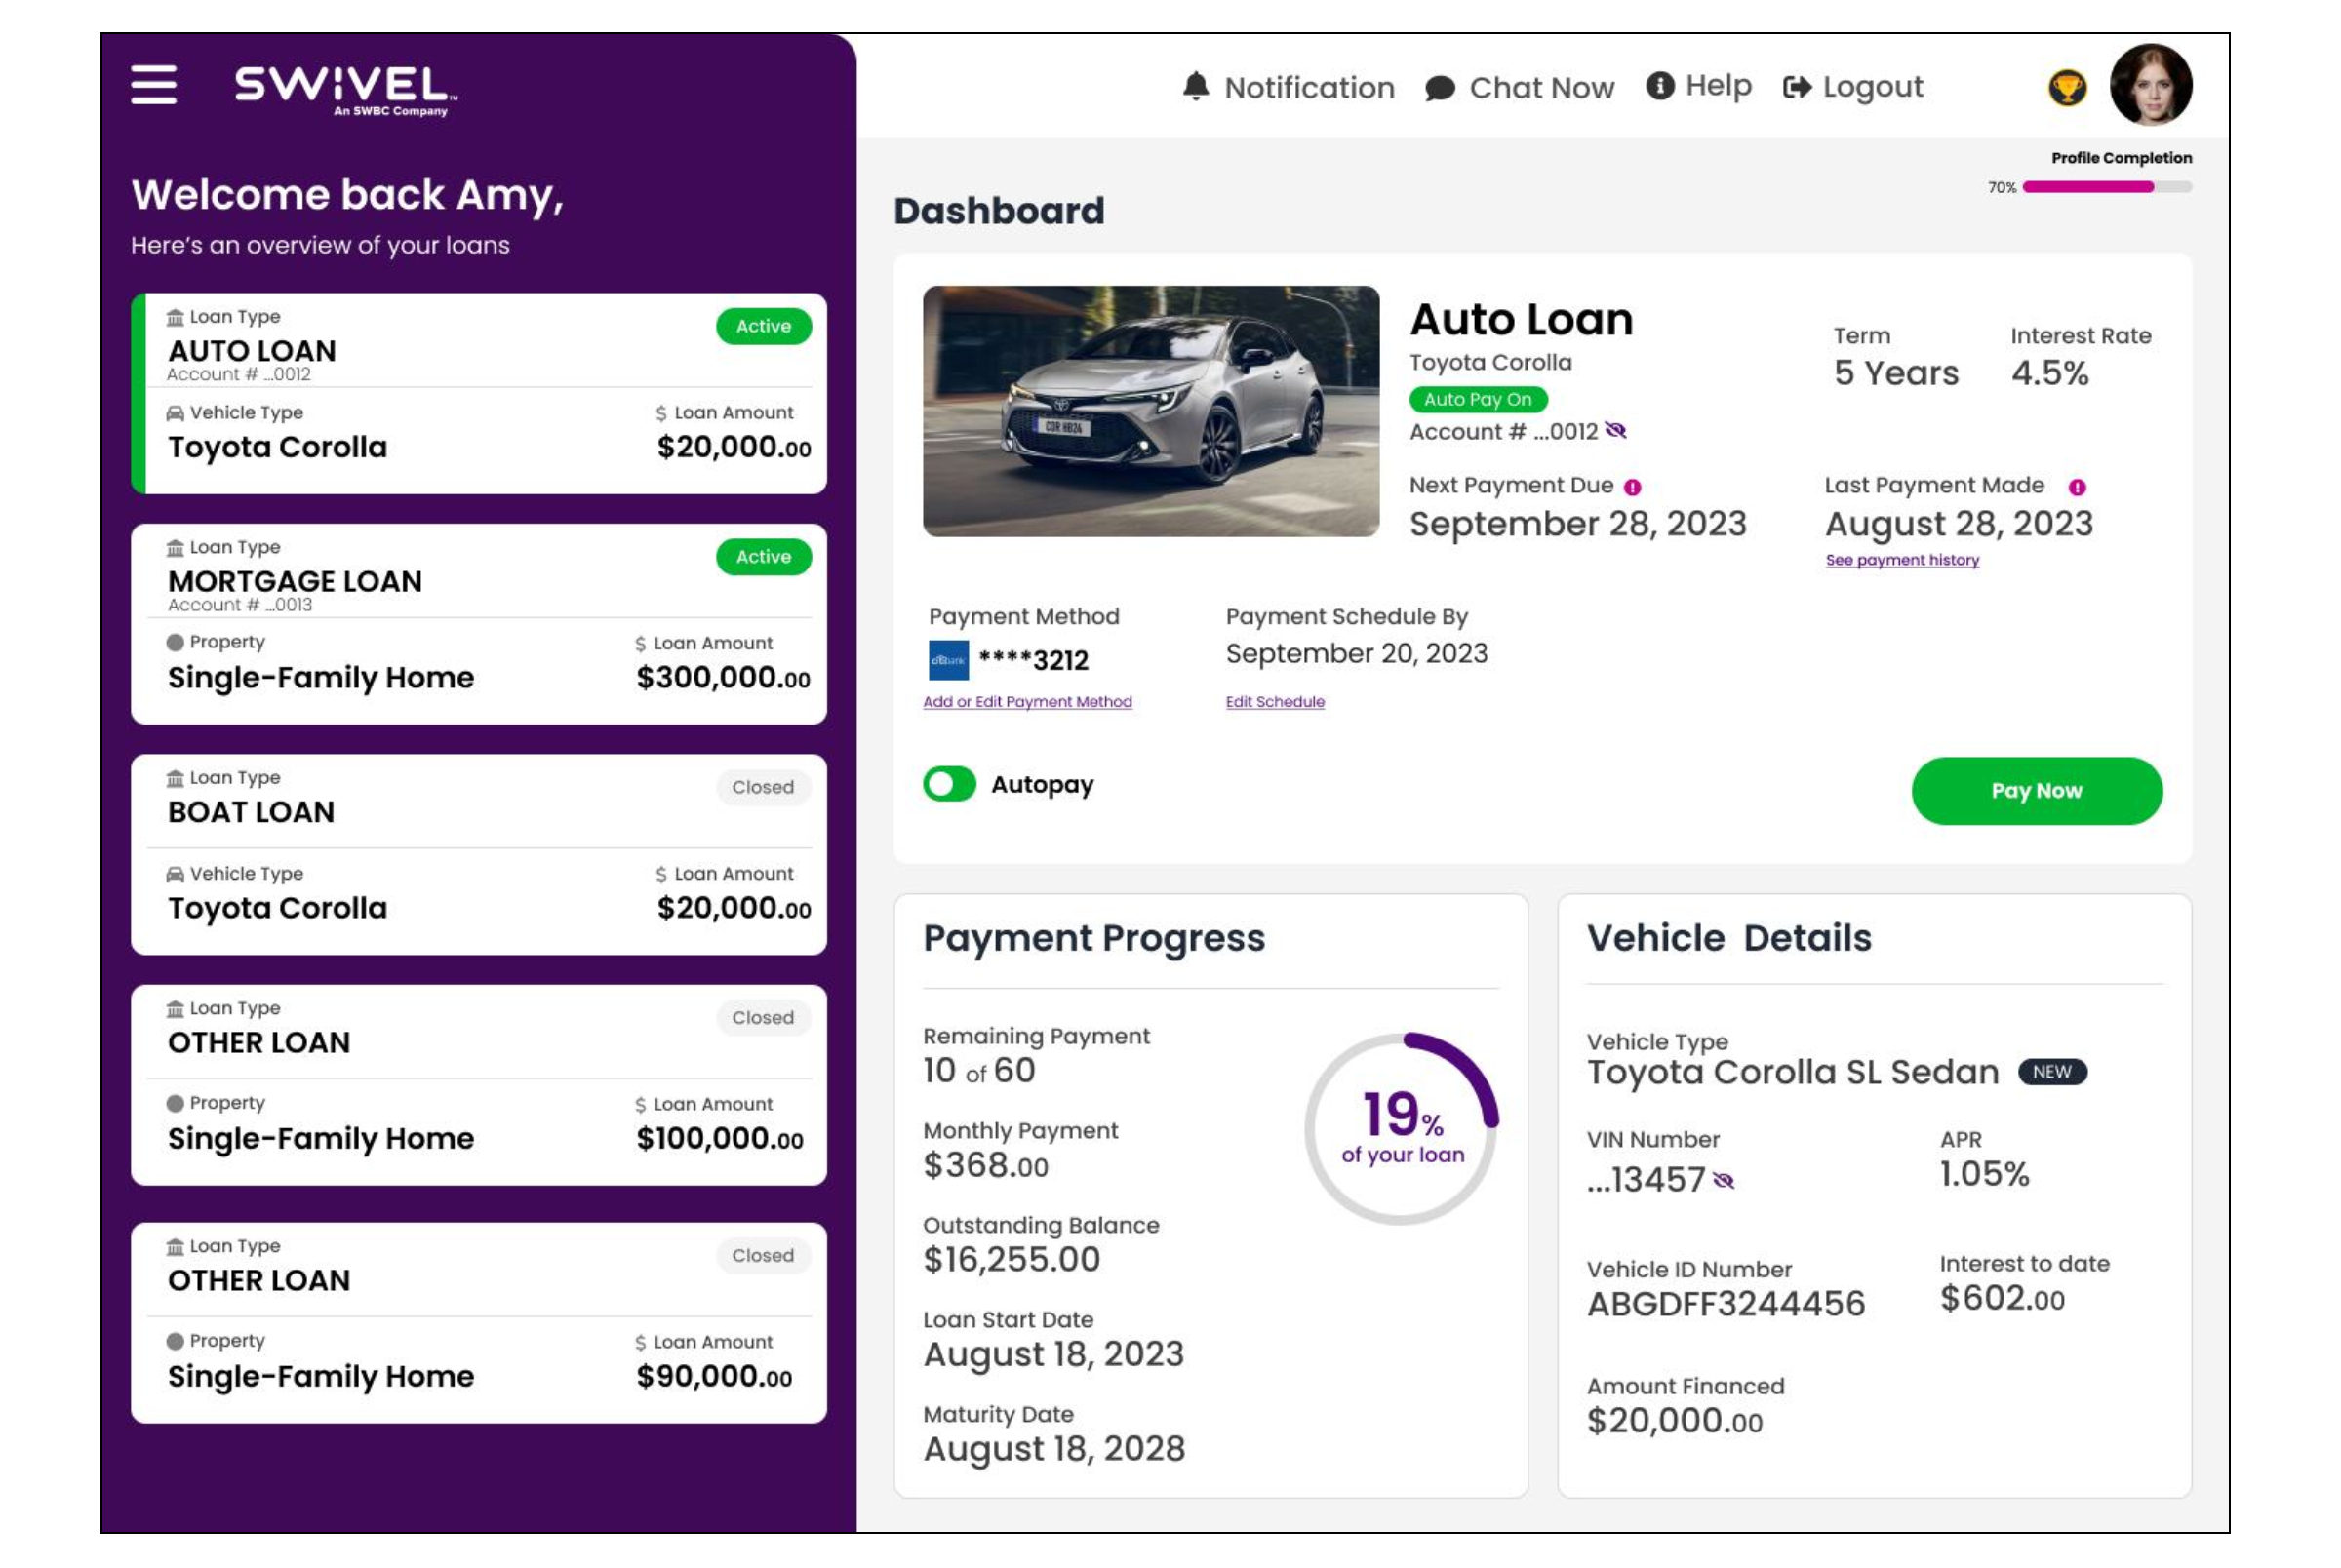Open the $100,000 Other Loan card
This screenshot has width=2341, height=1568.
click(478, 1085)
